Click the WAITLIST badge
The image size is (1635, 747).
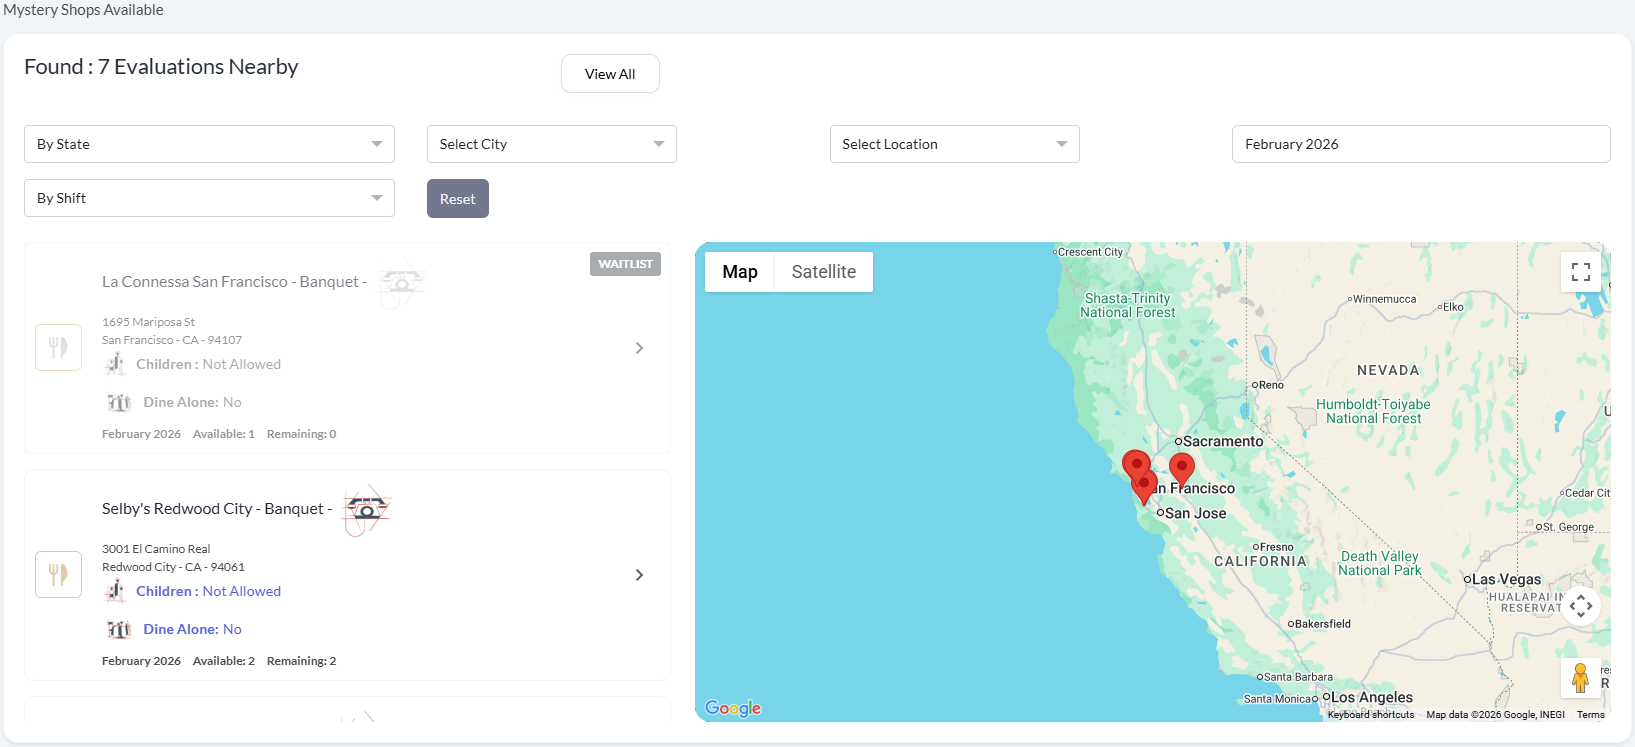625,264
